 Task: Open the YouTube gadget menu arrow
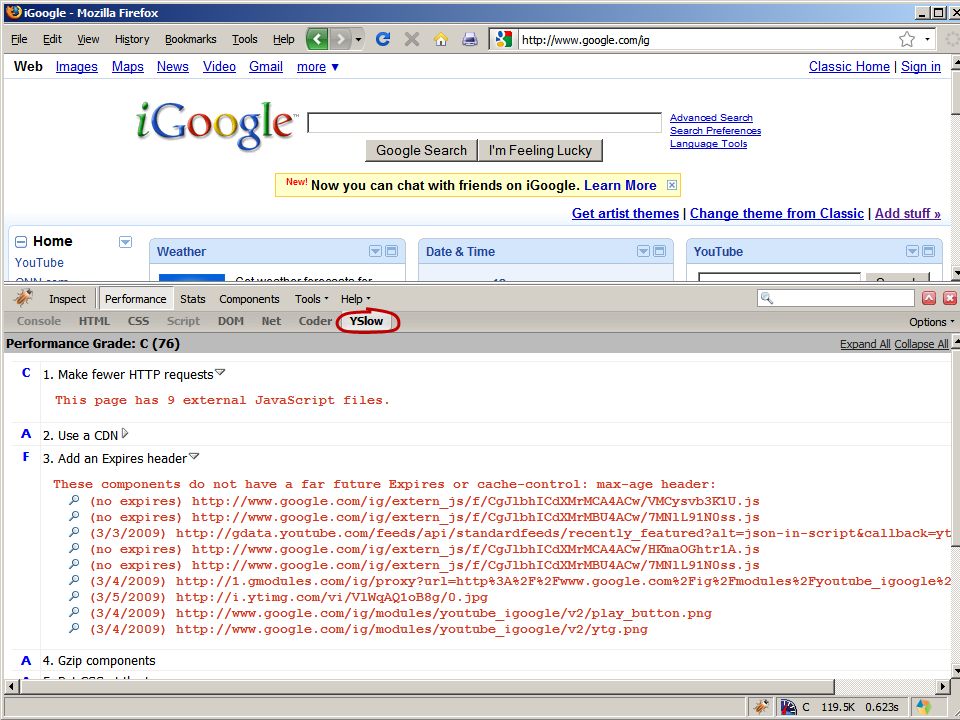tap(912, 251)
